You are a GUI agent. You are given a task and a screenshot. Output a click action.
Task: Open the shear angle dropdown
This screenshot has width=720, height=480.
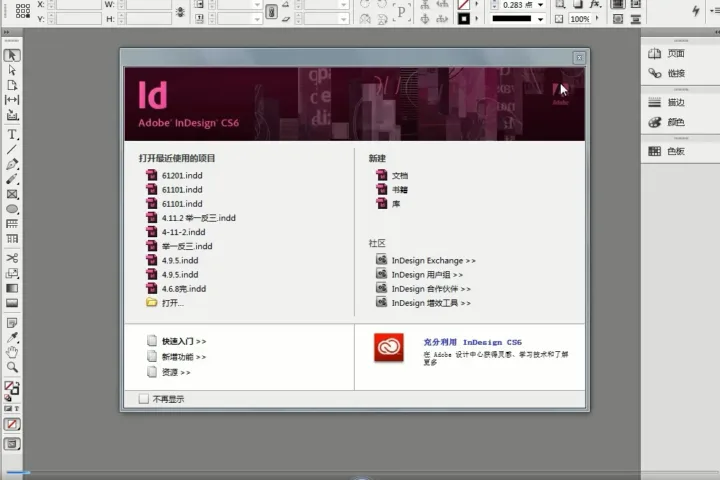[x=343, y=19]
